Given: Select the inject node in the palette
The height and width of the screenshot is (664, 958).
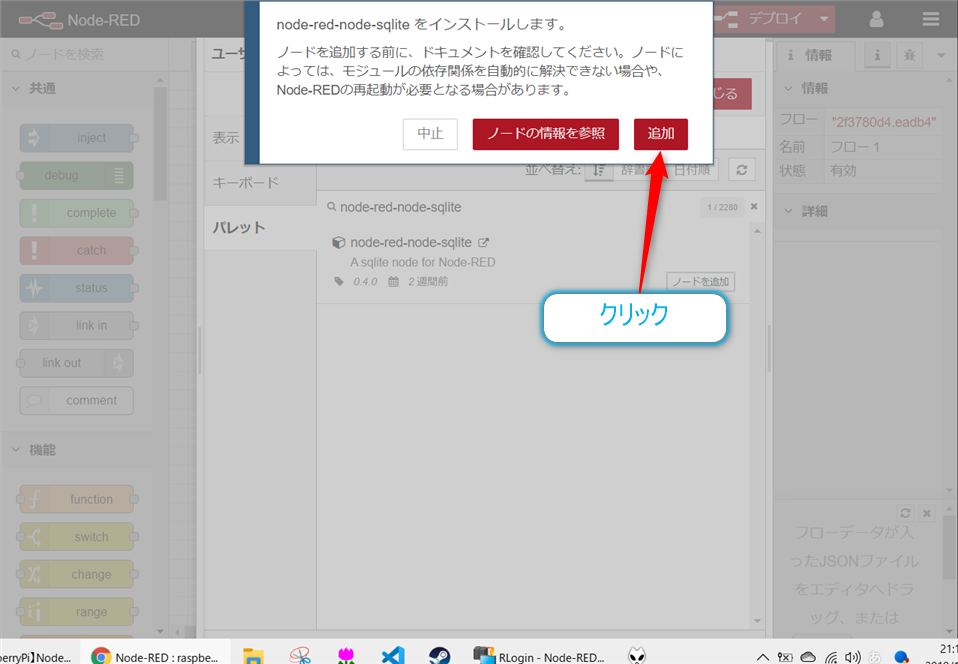Looking at the screenshot, I should [x=76, y=138].
